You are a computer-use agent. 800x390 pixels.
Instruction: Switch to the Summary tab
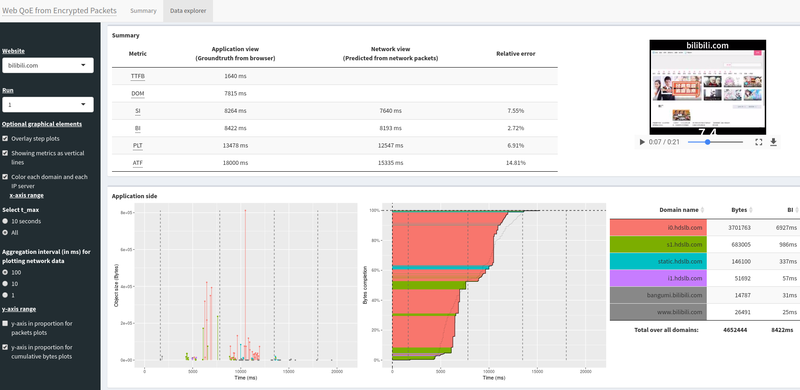point(143,11)
